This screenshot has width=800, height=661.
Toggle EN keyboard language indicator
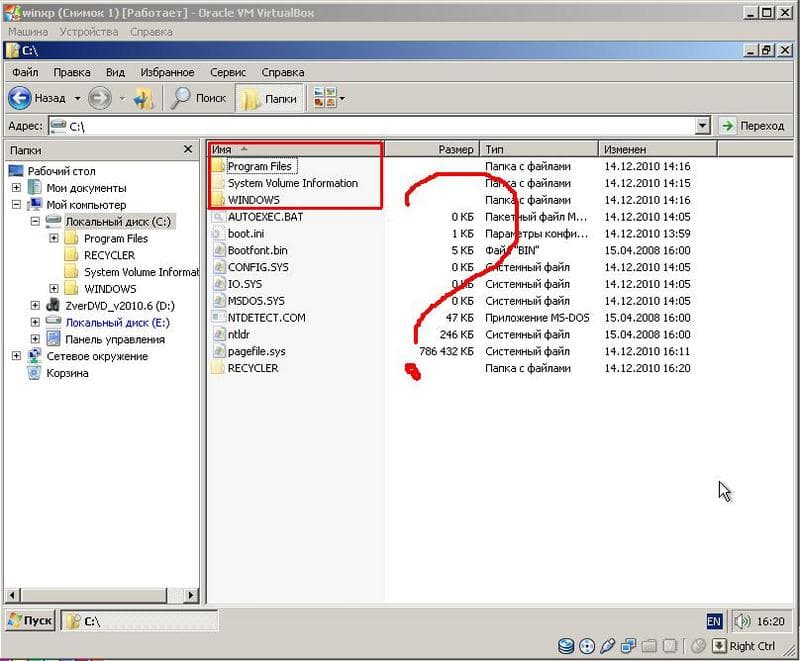(x=714, y=621)
